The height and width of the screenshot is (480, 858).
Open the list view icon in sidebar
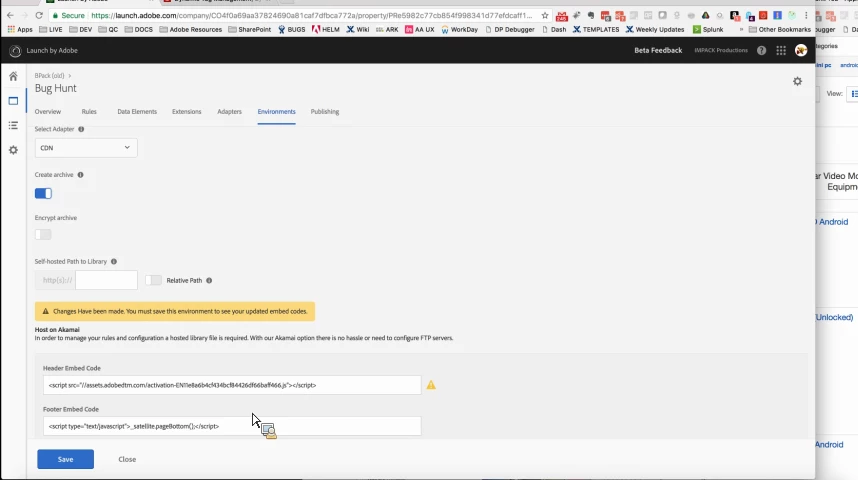click(x=13, y=125)
